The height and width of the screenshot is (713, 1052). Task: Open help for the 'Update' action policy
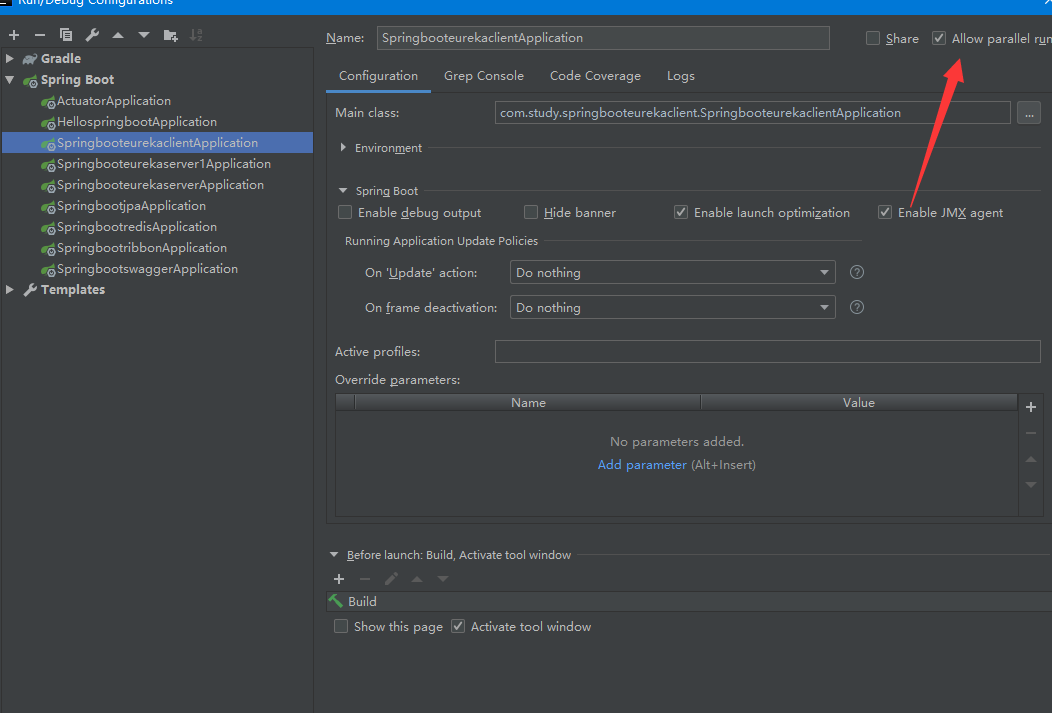point(857,272)
